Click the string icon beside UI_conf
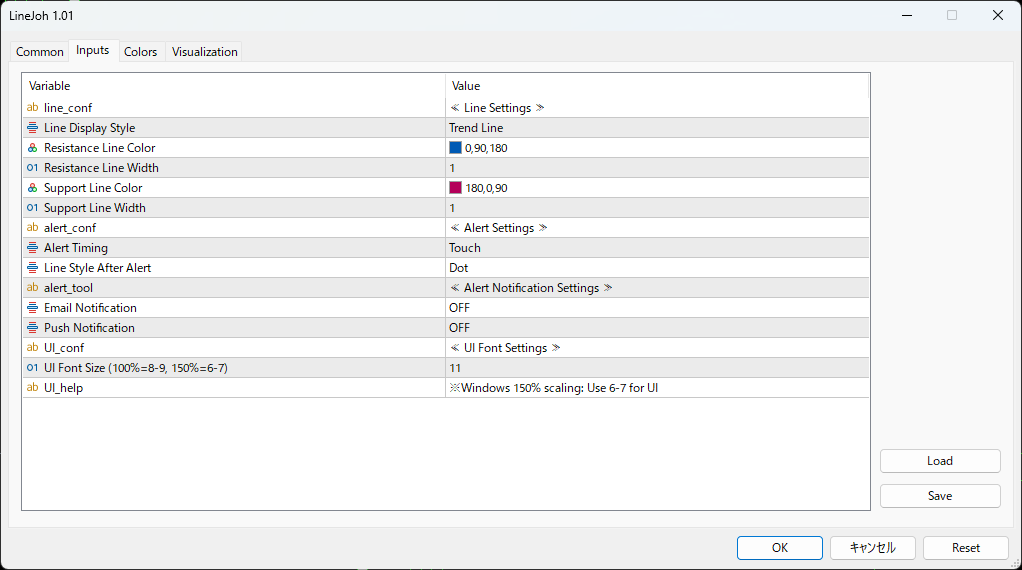Image resolution: width=1022 pixels, height=570 pixels. pyautogui.click(x=33, y=347)
